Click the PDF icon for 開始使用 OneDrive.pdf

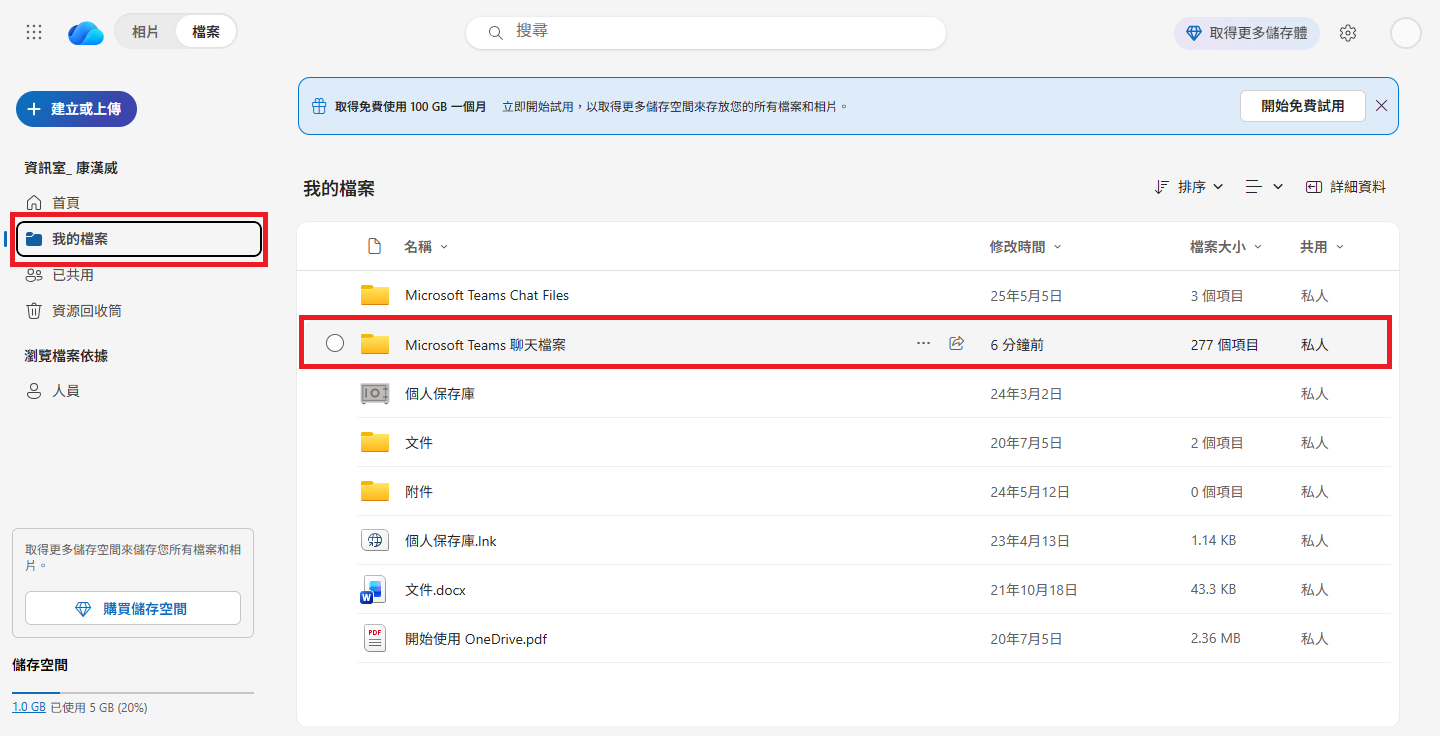click(x=374, y=639)
